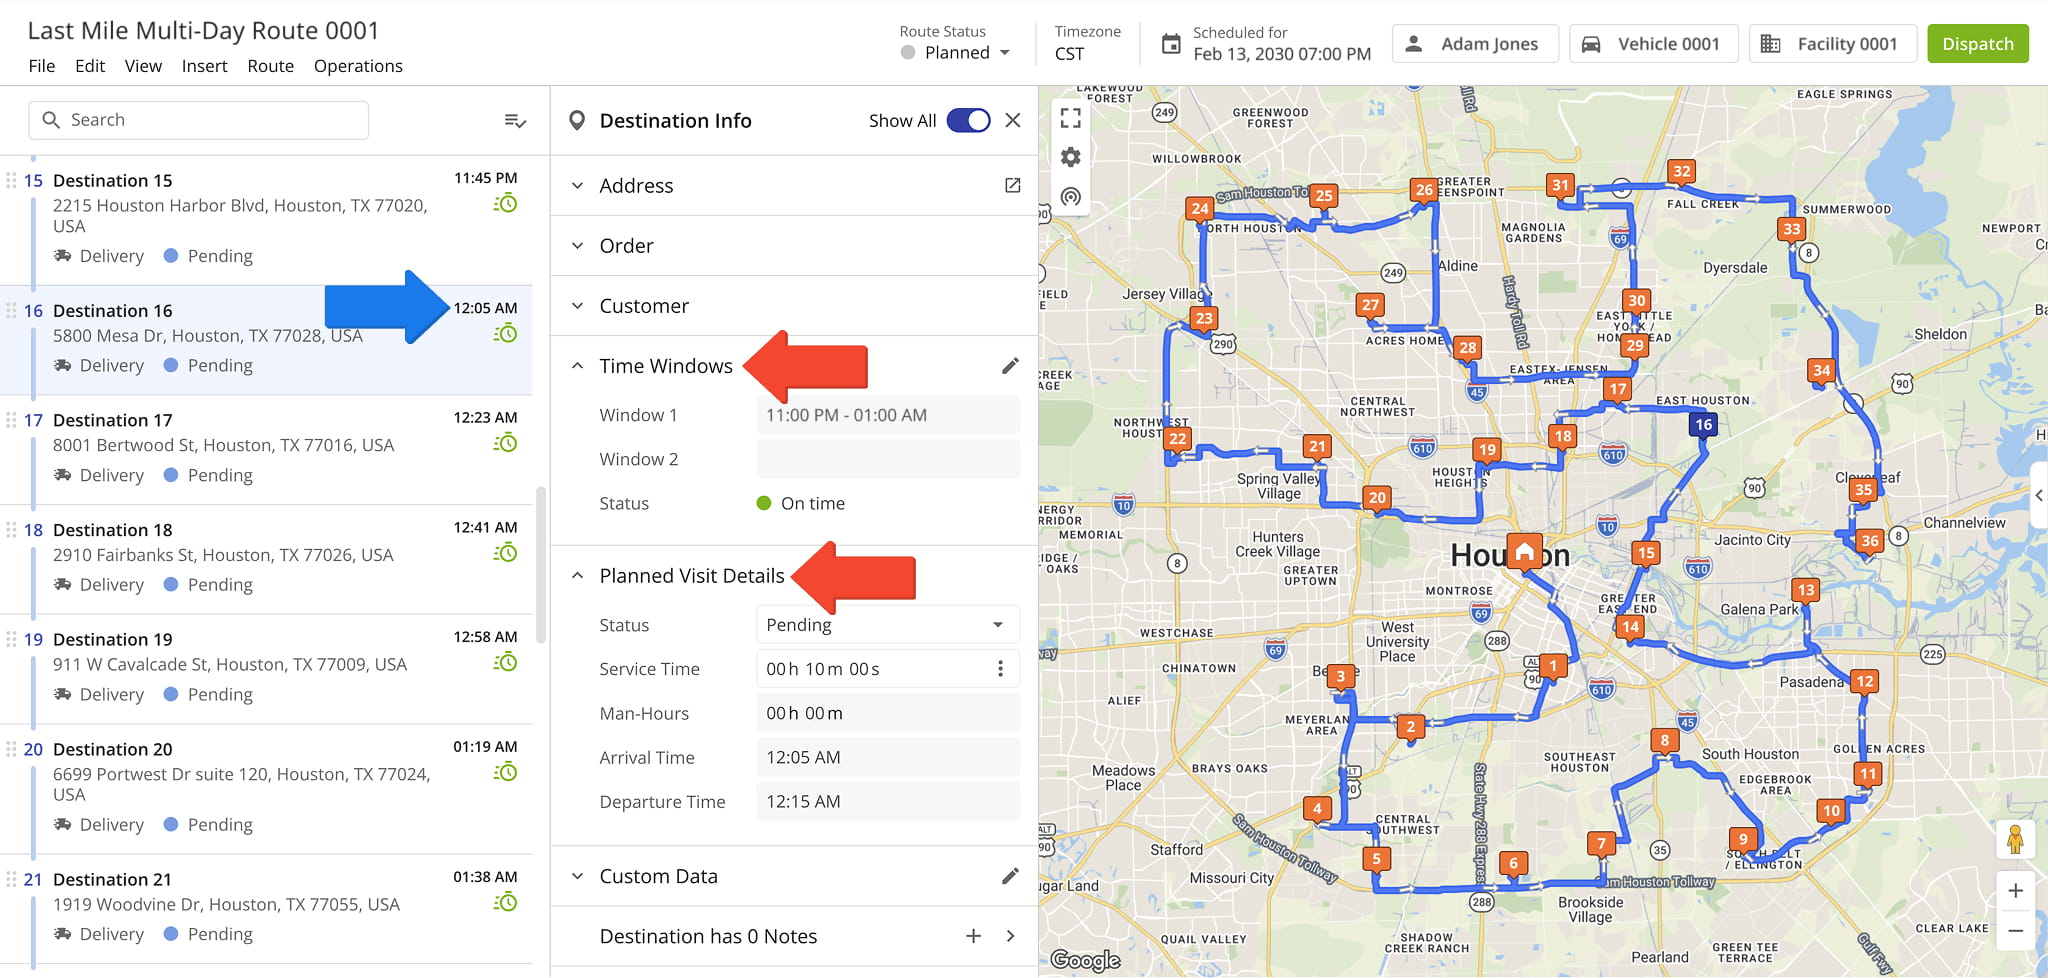The image size is (2048, 978).
Task: Zoom in on the map
Action: pyautogui.click(x=2015, y=891)
